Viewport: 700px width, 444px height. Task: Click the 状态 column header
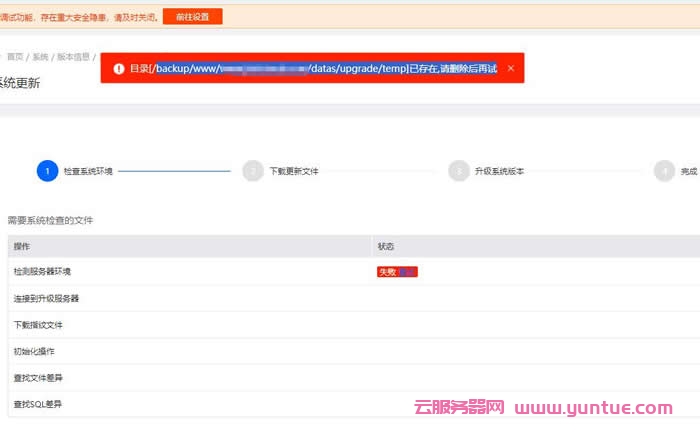(386, 246)
